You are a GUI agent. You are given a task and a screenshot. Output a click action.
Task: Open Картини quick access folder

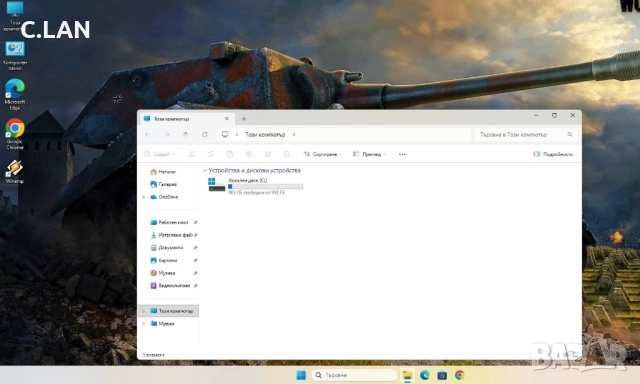tap(164, 260)
